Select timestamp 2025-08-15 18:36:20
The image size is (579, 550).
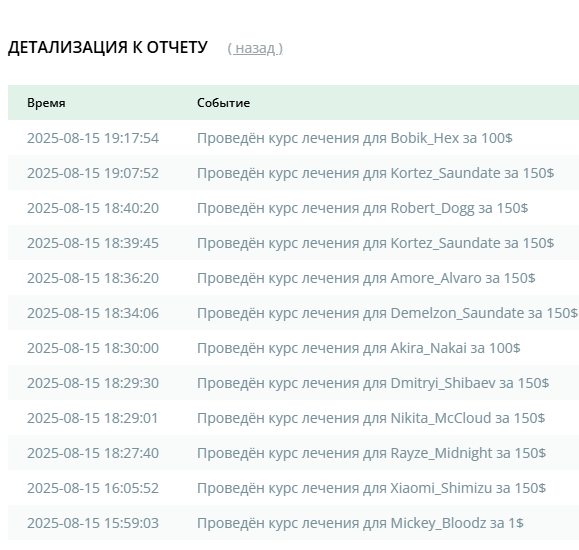(93, 278)
